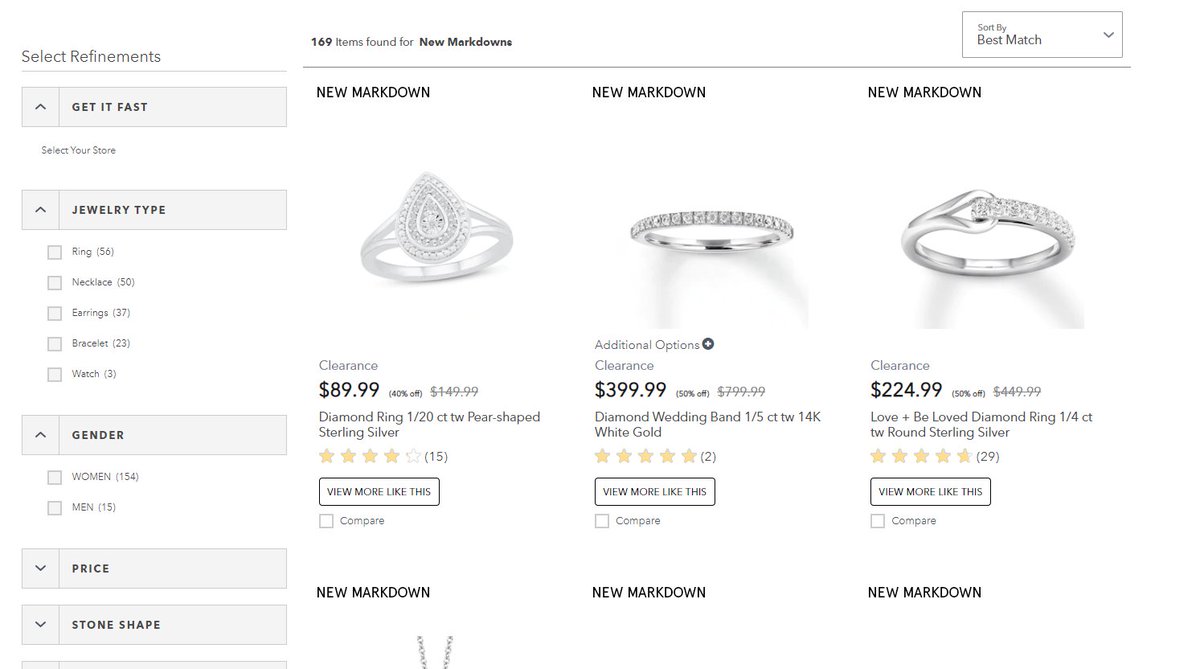Enable the WOMEN gender filter

point(55,477)
